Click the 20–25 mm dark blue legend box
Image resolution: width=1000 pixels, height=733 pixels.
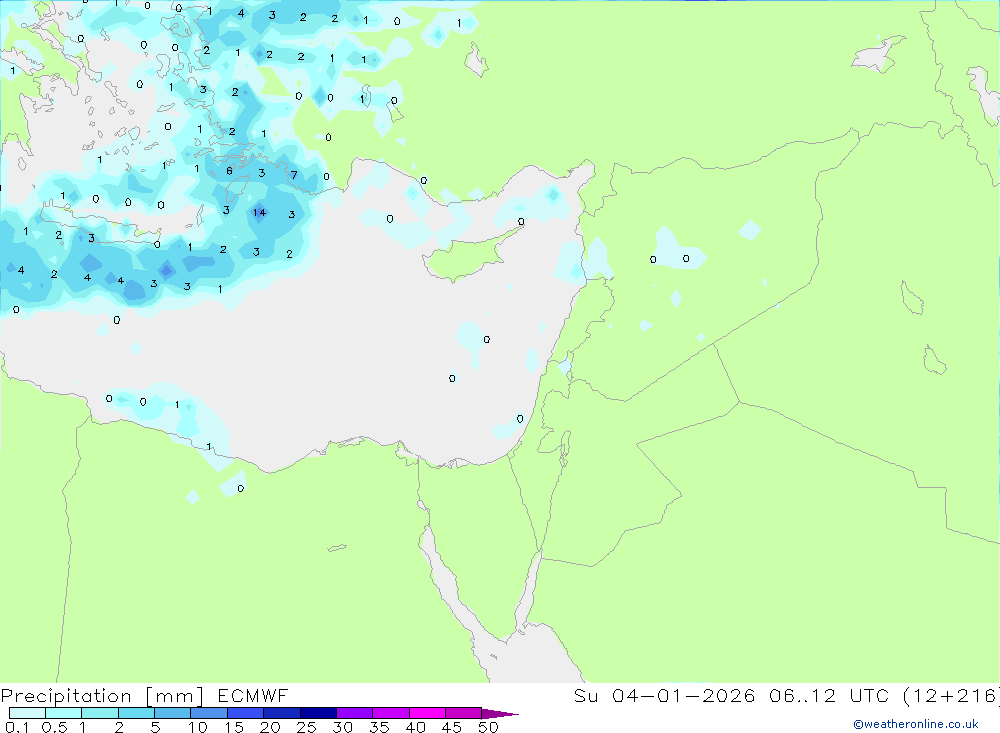(281, 713)
